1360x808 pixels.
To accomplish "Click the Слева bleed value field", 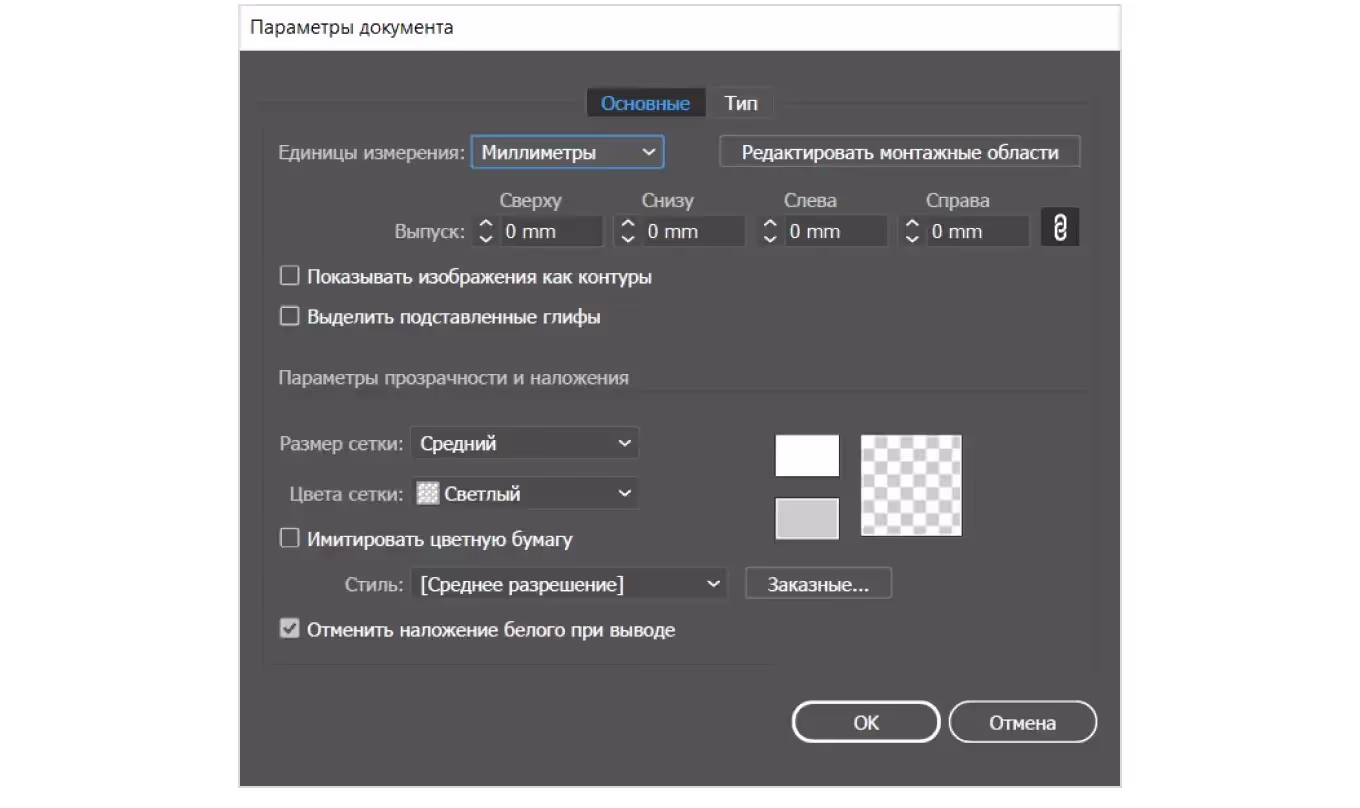I will point(836,231).
